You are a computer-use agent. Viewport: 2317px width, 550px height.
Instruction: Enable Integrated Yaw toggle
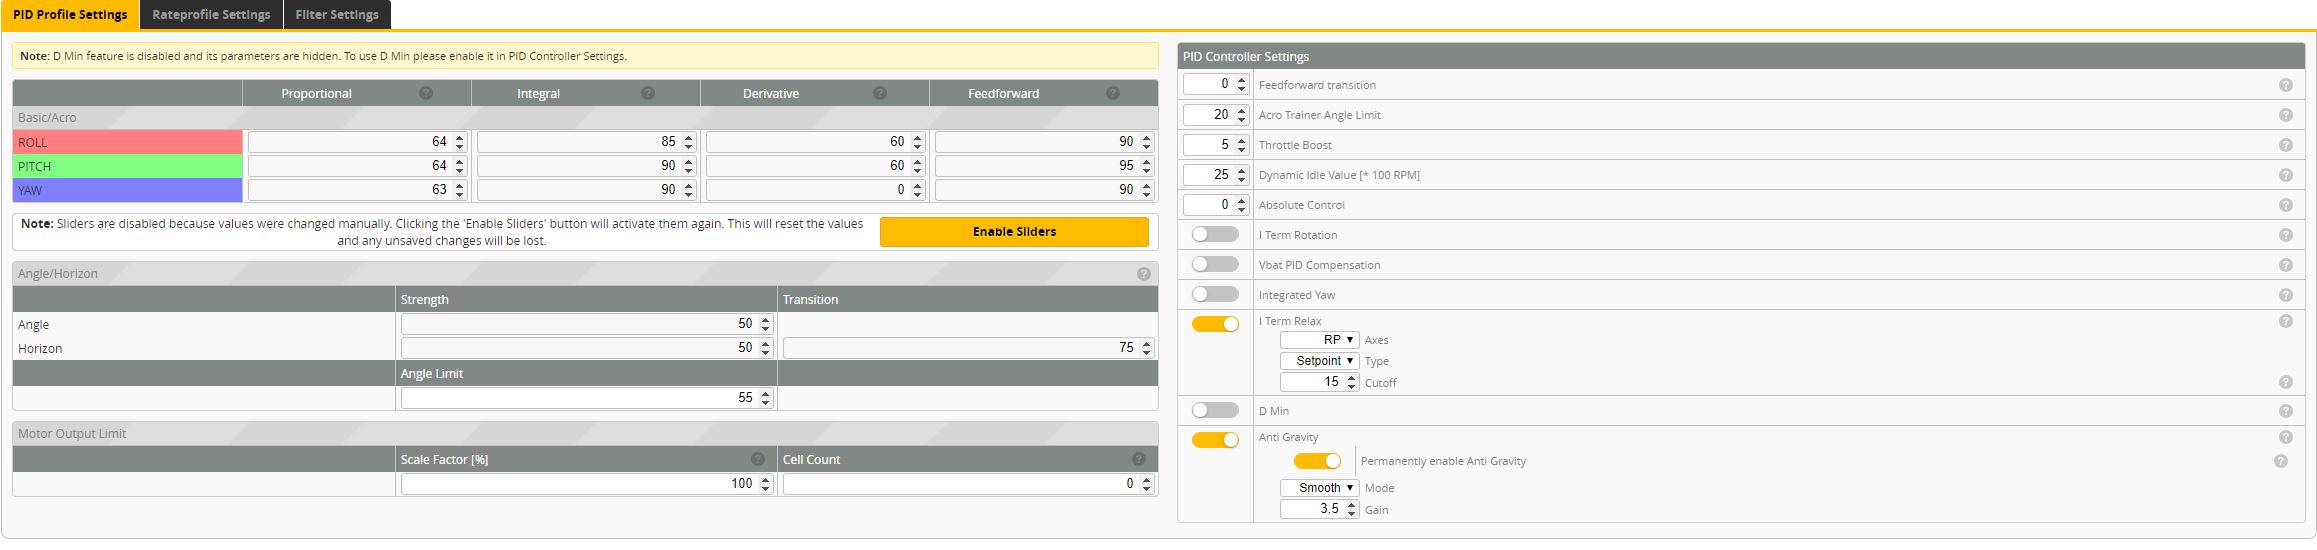(x=1215, y=294)
